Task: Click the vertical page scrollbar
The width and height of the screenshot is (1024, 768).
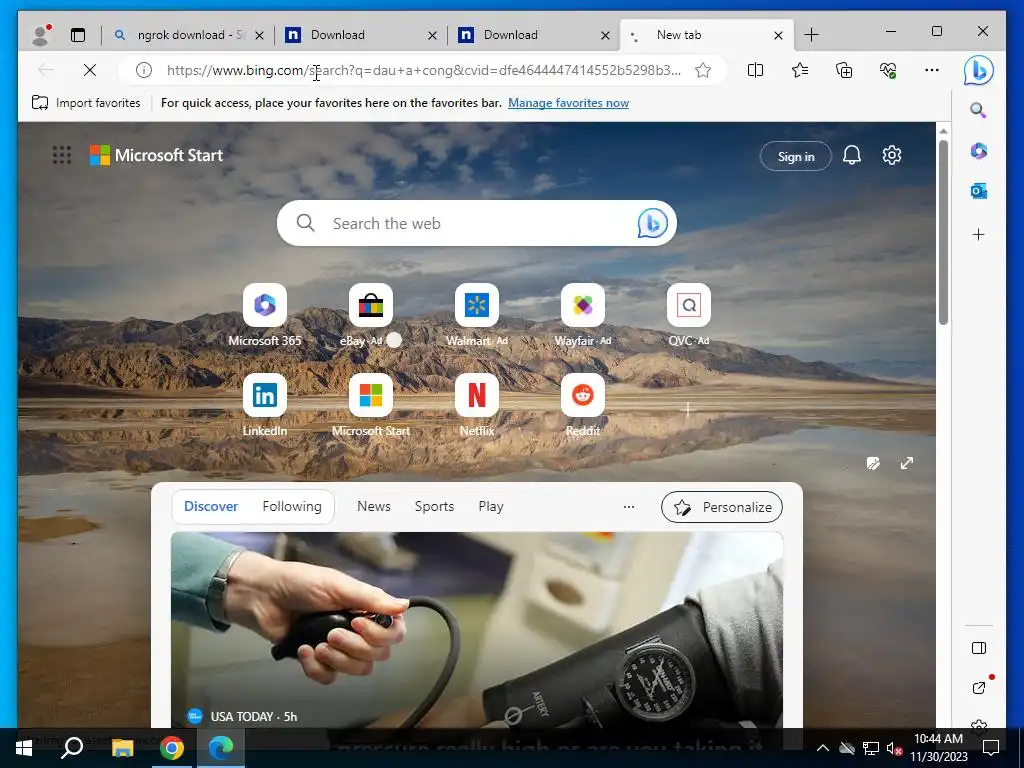Action: (943, 232)
